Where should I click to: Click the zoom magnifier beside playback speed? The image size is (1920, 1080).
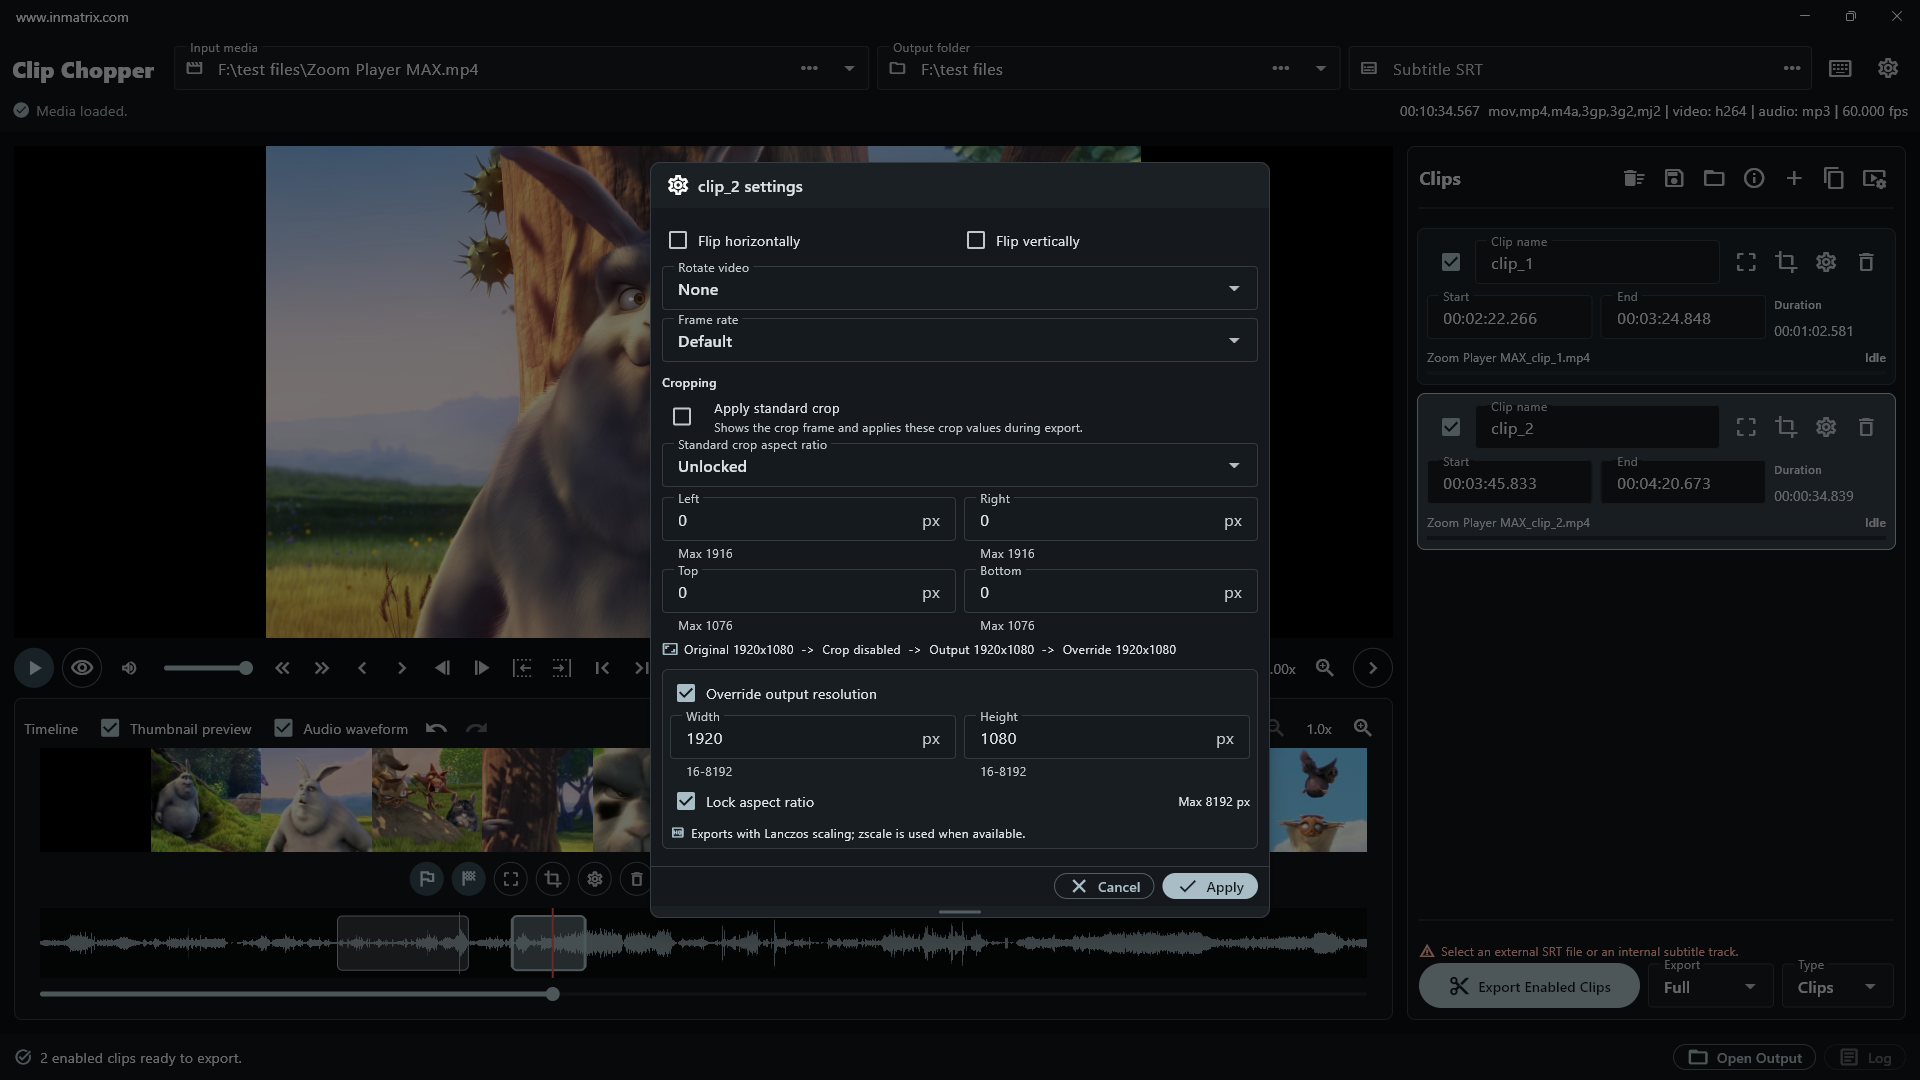tap(1325, 668)
